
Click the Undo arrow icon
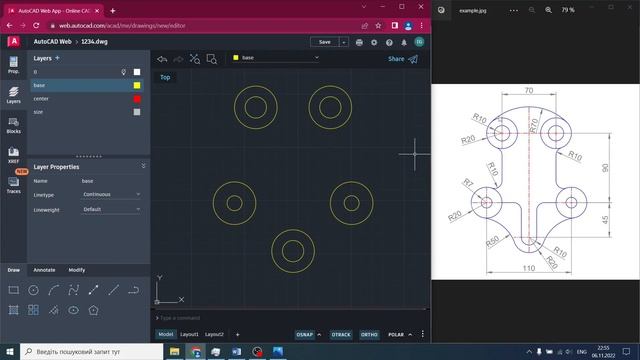pos(162,59)
